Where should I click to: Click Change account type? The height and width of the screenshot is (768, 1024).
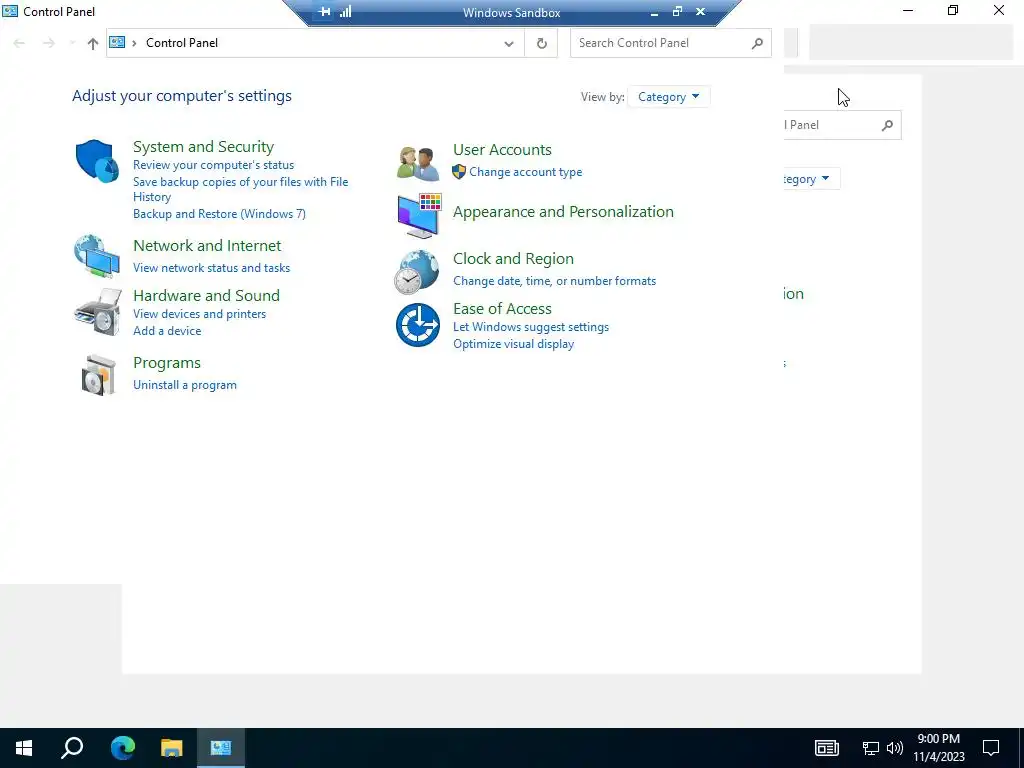point(526,172)
